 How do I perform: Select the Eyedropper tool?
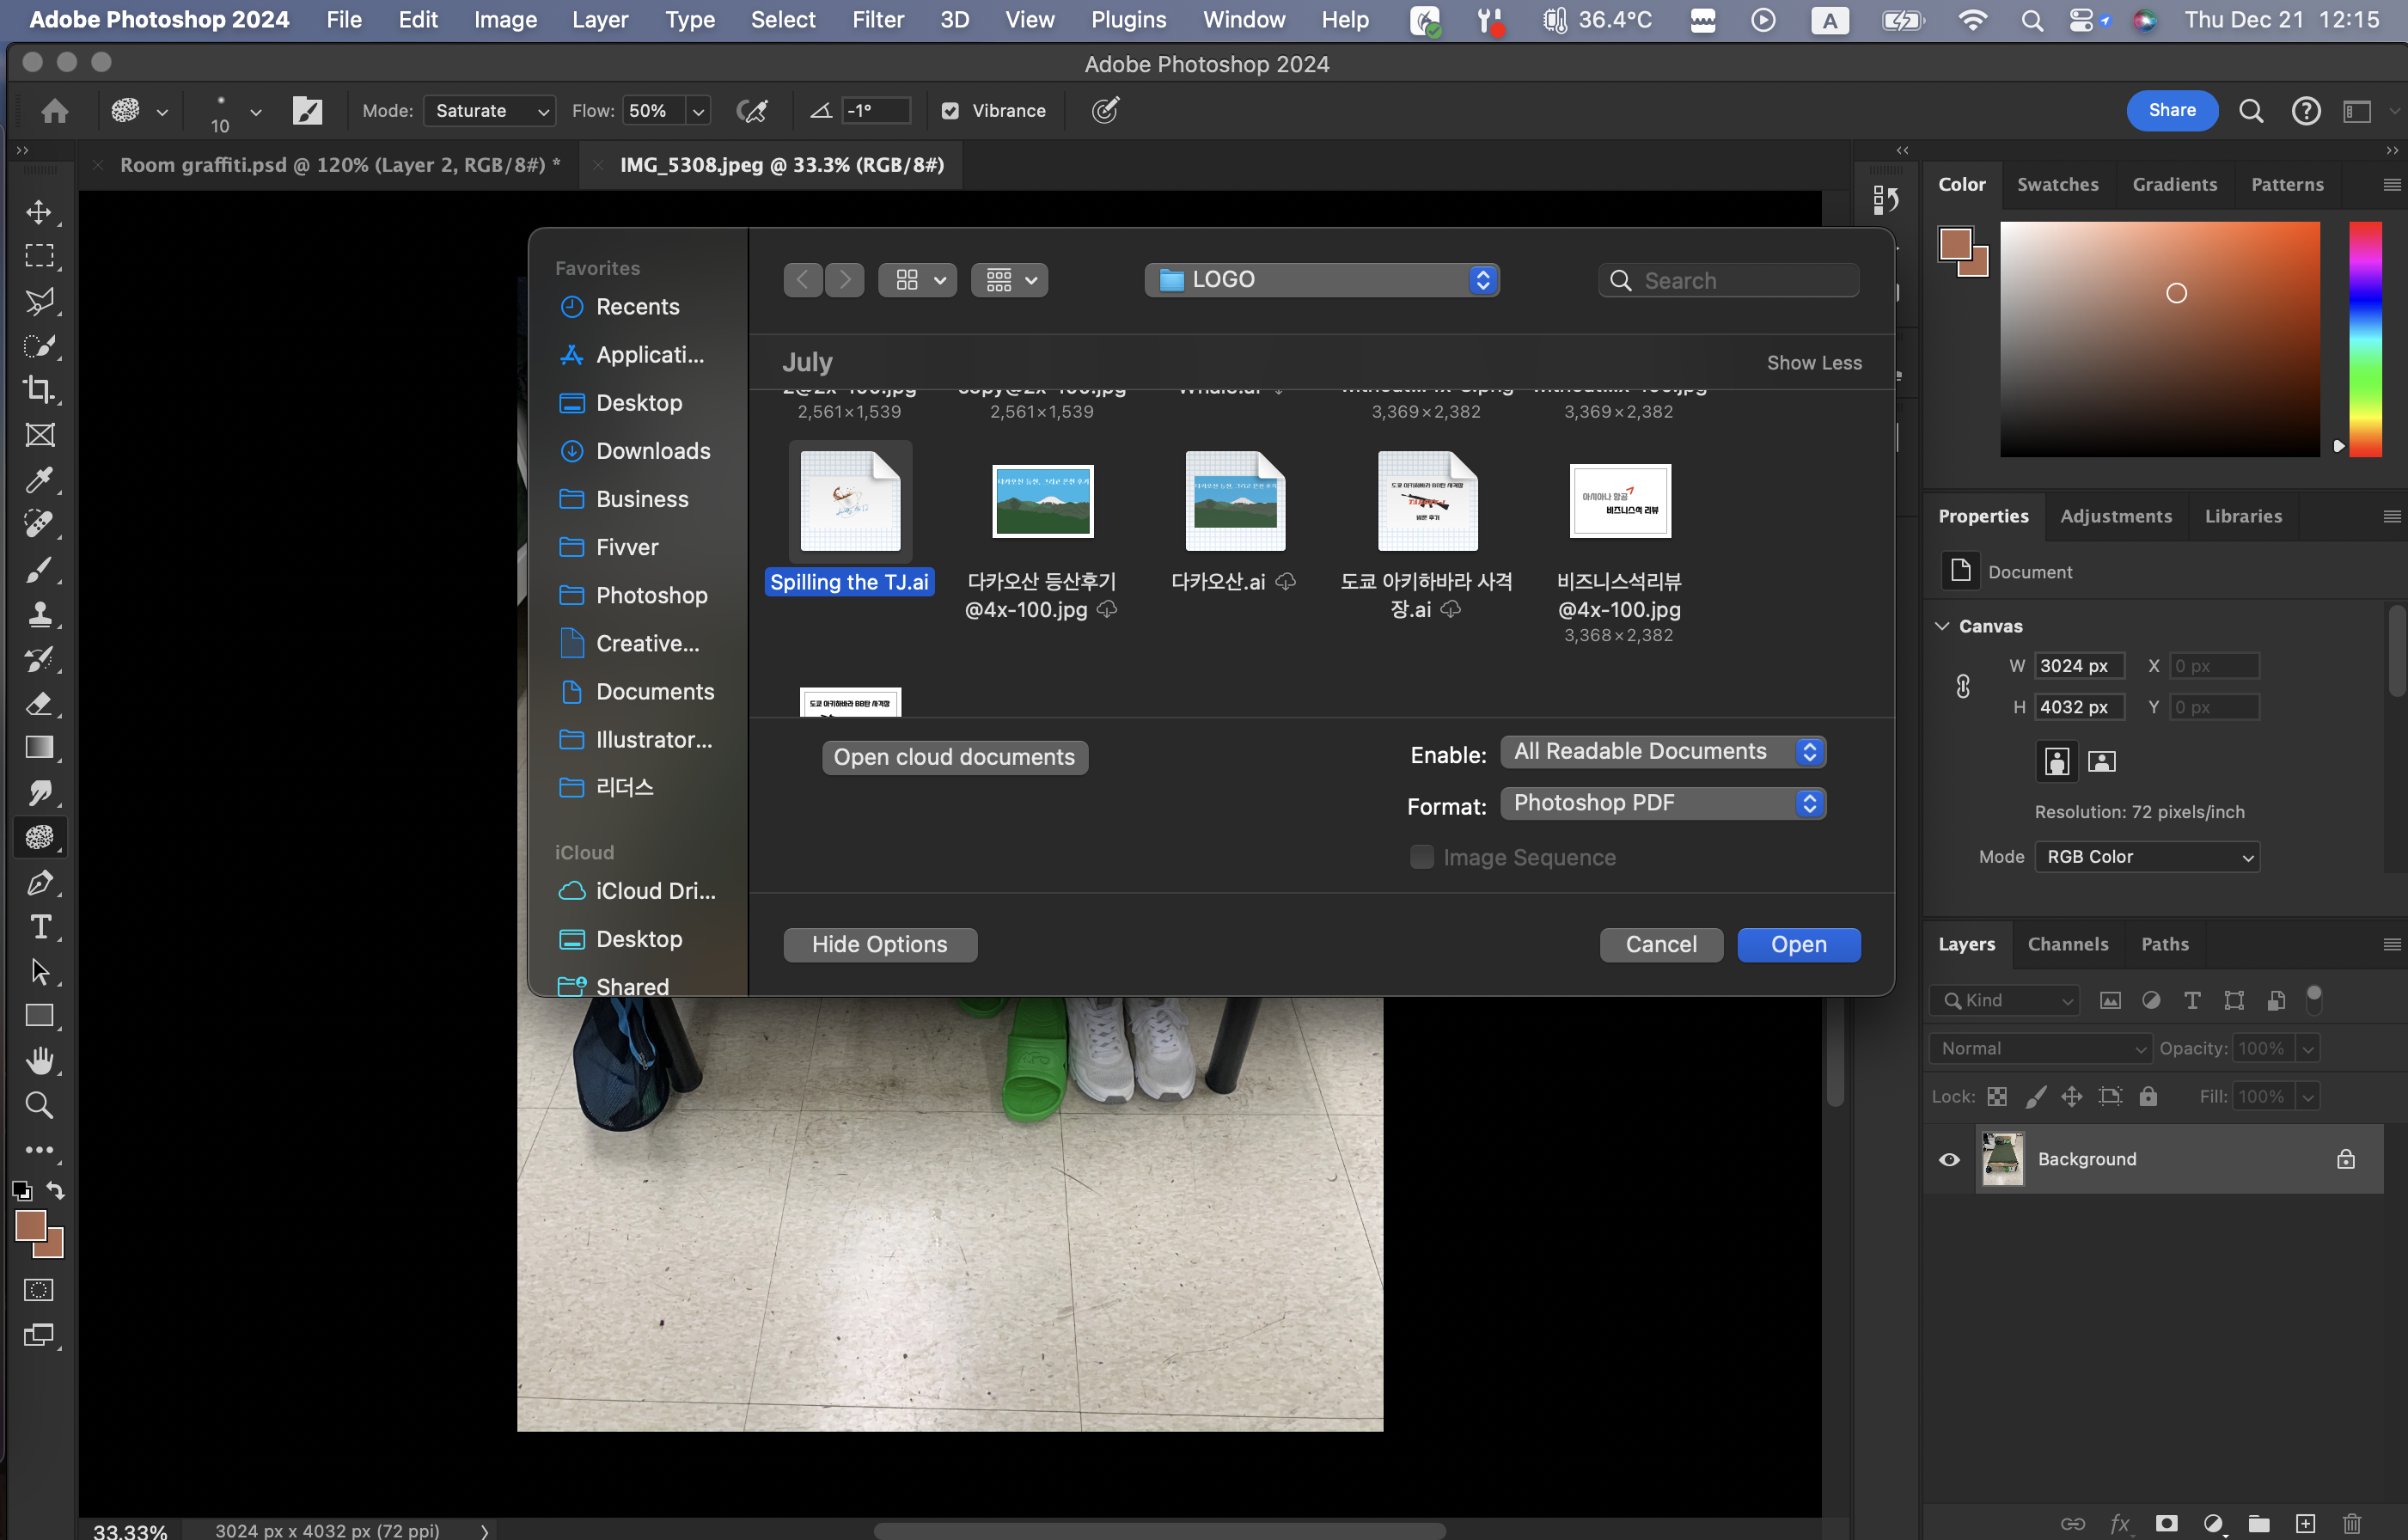[39, 479]
